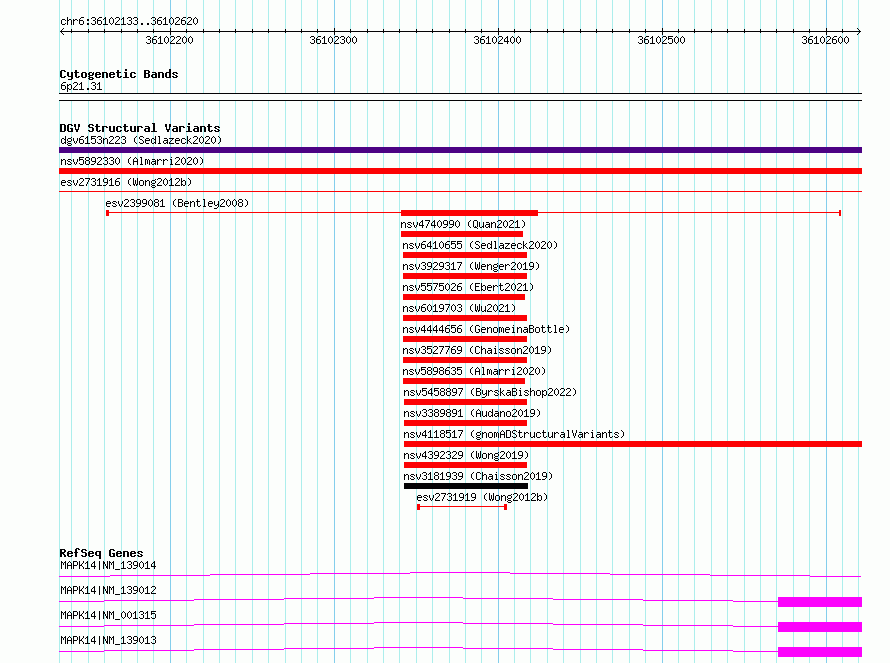The width and height of the screenshot is (890, 663).
Task: Select variant label esv2731916 (Wong2012b)
Action: coord(126,182)
